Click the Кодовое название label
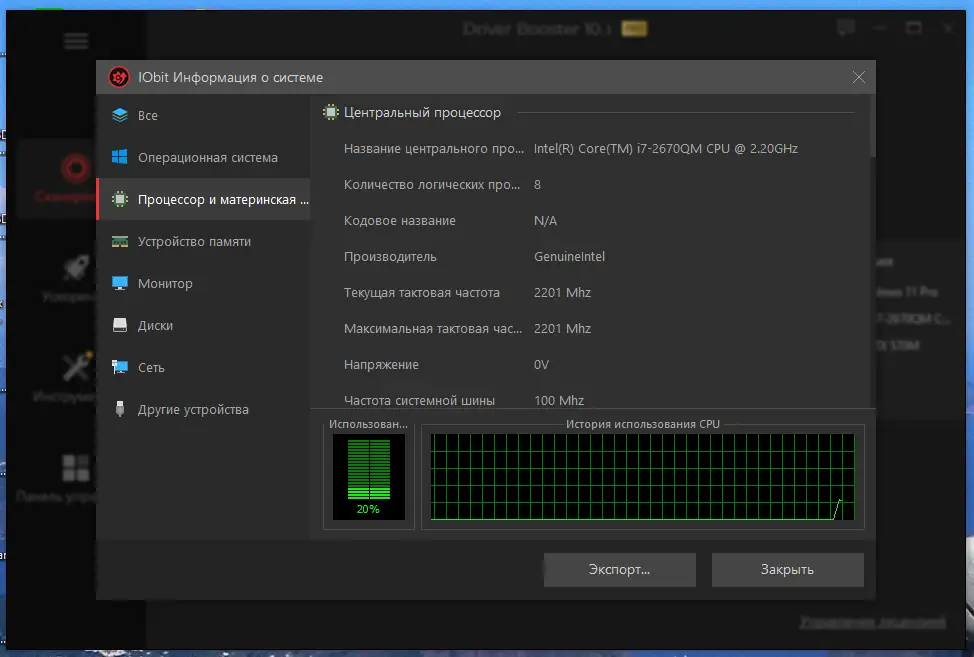This screenshot has width=974, height=657. pos(399,220)
